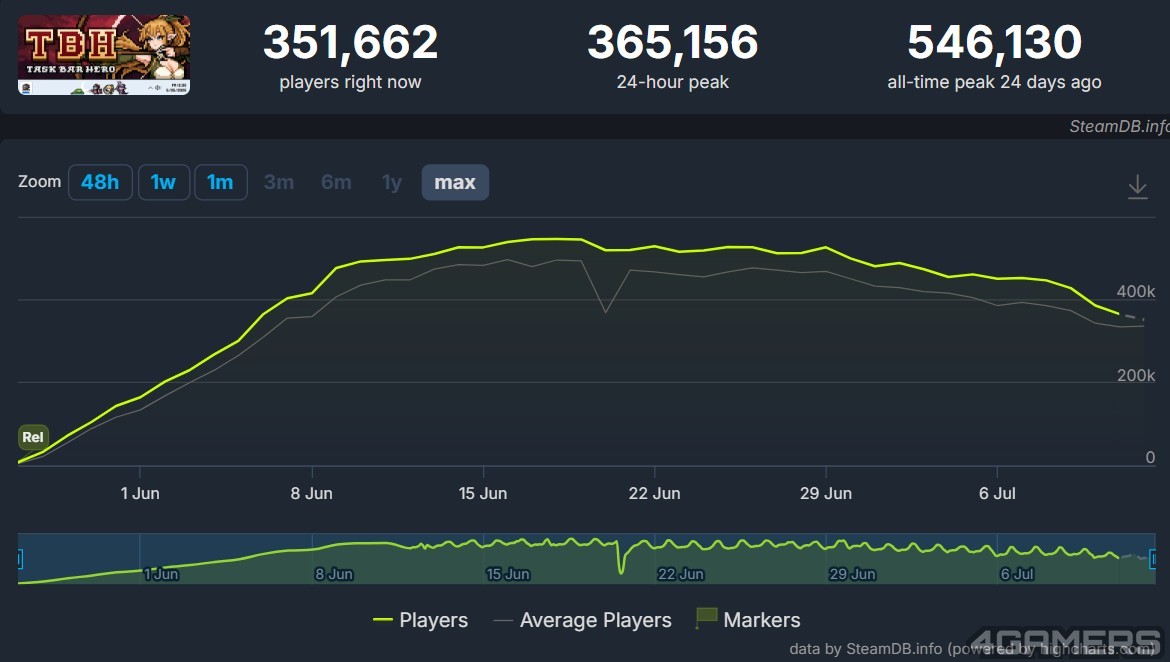Click the left navigator range handle
This screenshot has height=662, width=1170.
(x=19, y=558)
